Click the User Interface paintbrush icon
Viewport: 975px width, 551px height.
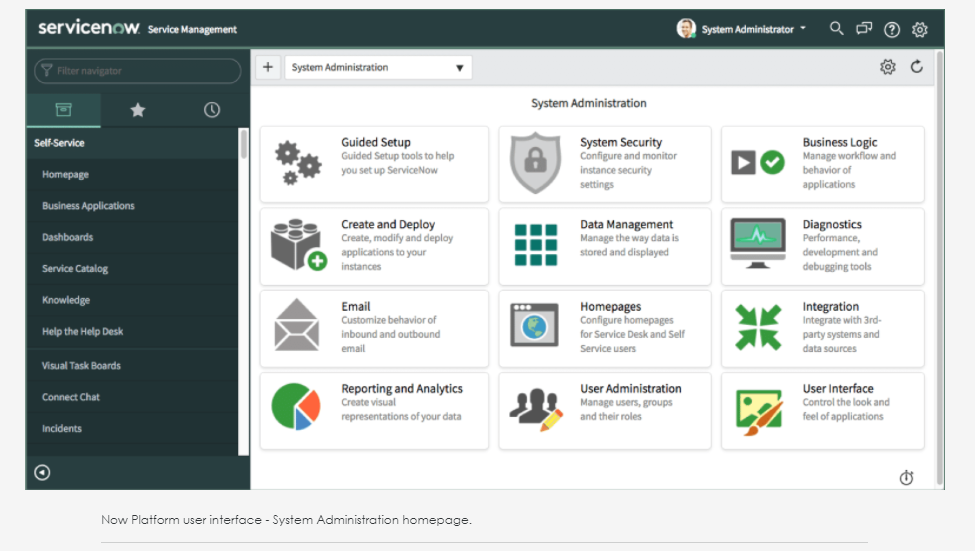[x=759, y=411]
